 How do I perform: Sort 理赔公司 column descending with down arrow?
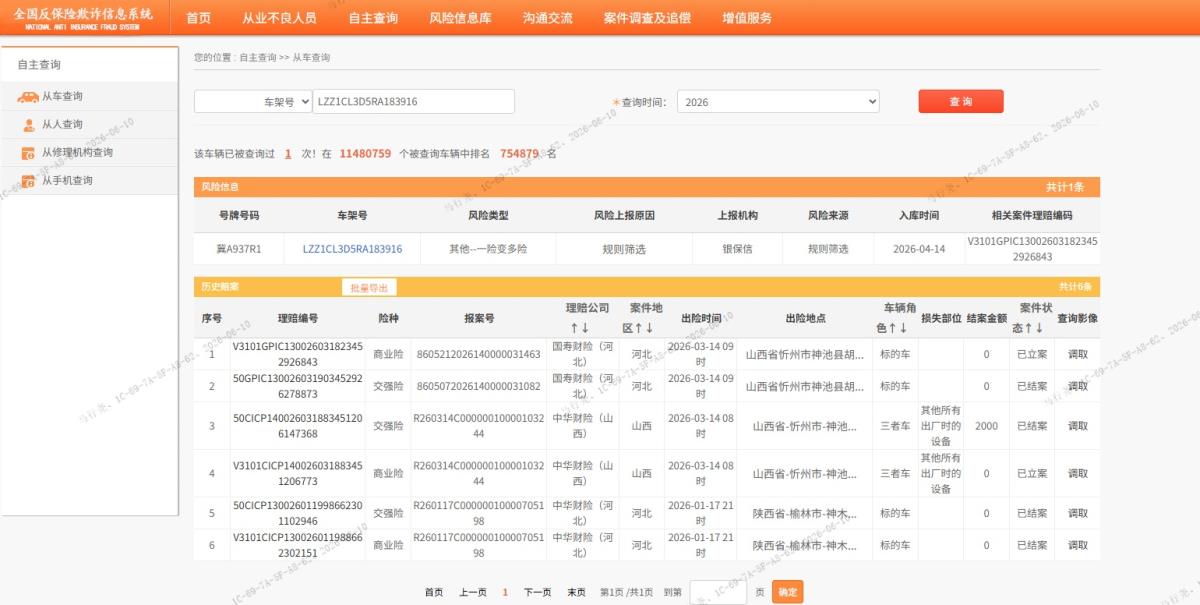point(586,328)
